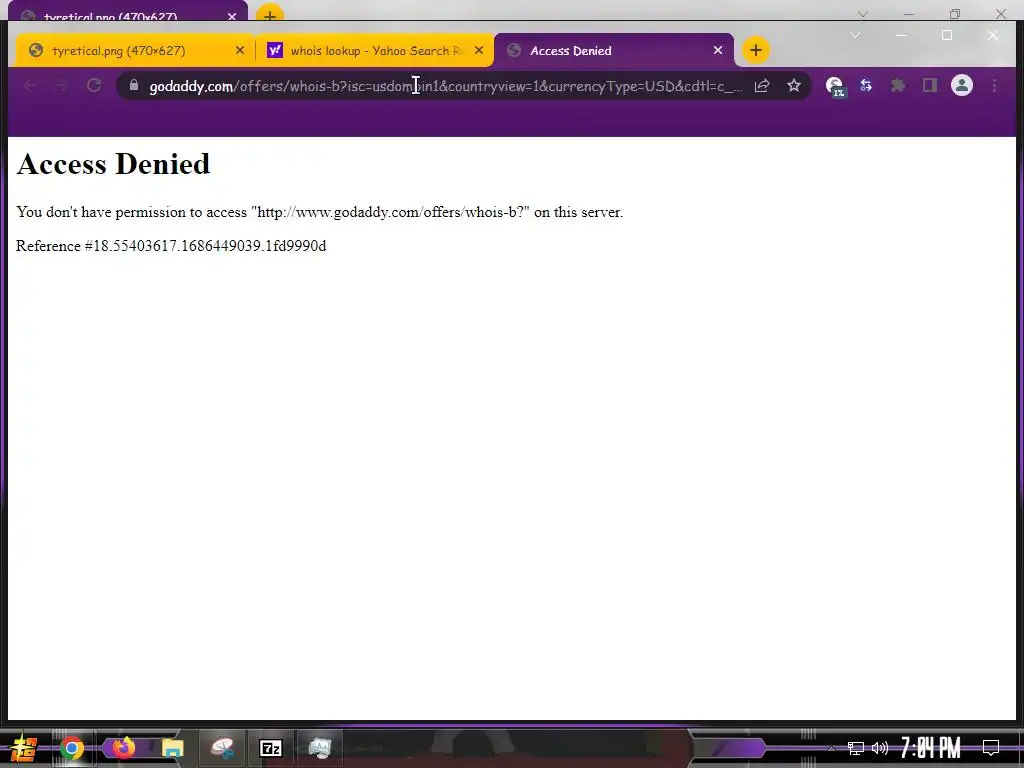
Task: Expand tab search chevron in background window
Action: 863,14
